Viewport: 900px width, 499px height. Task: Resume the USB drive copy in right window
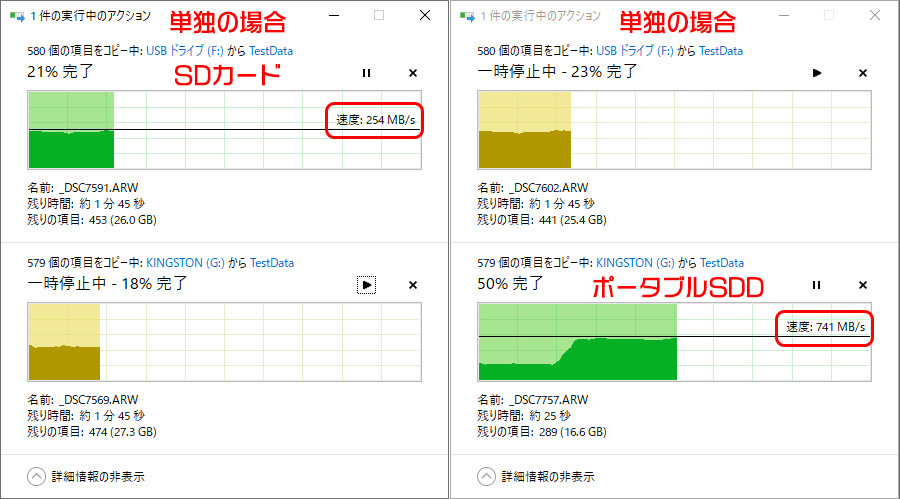(x=817, y=73)
